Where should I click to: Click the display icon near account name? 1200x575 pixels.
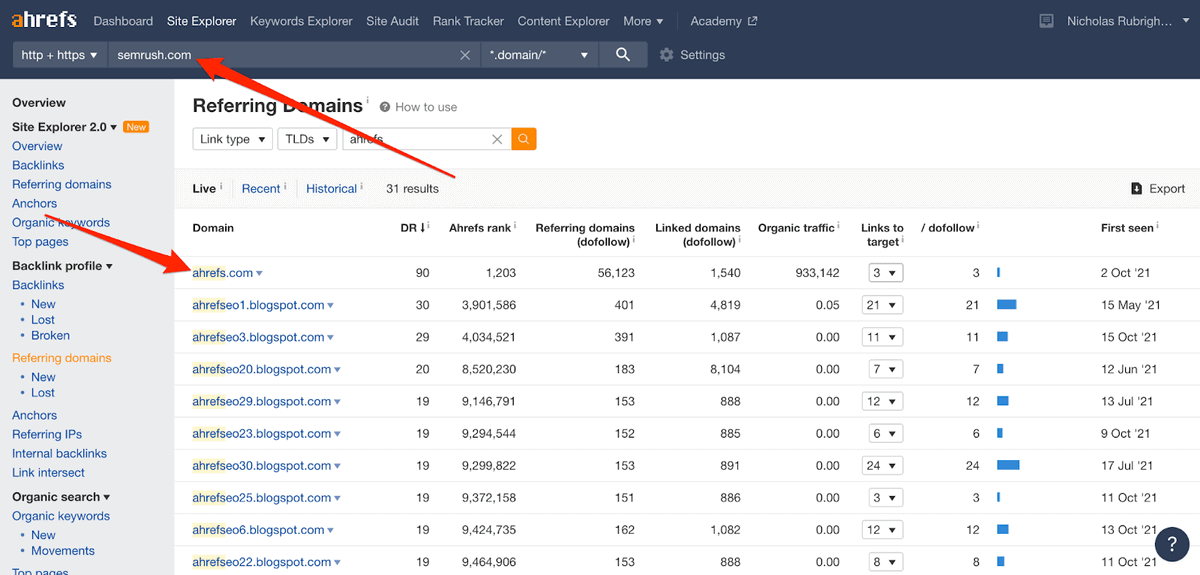coord(1047,21)
